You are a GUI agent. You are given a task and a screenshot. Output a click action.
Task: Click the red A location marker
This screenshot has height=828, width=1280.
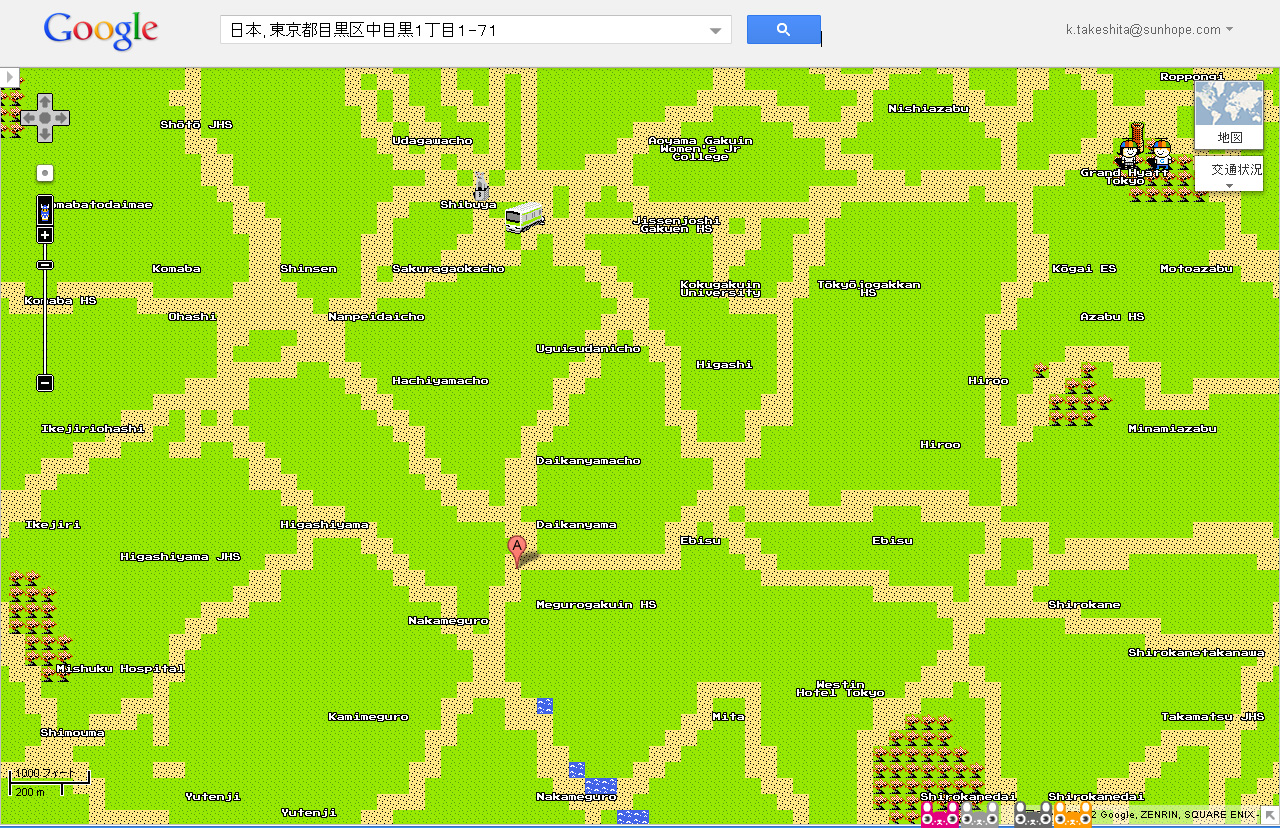coord(517,548)
